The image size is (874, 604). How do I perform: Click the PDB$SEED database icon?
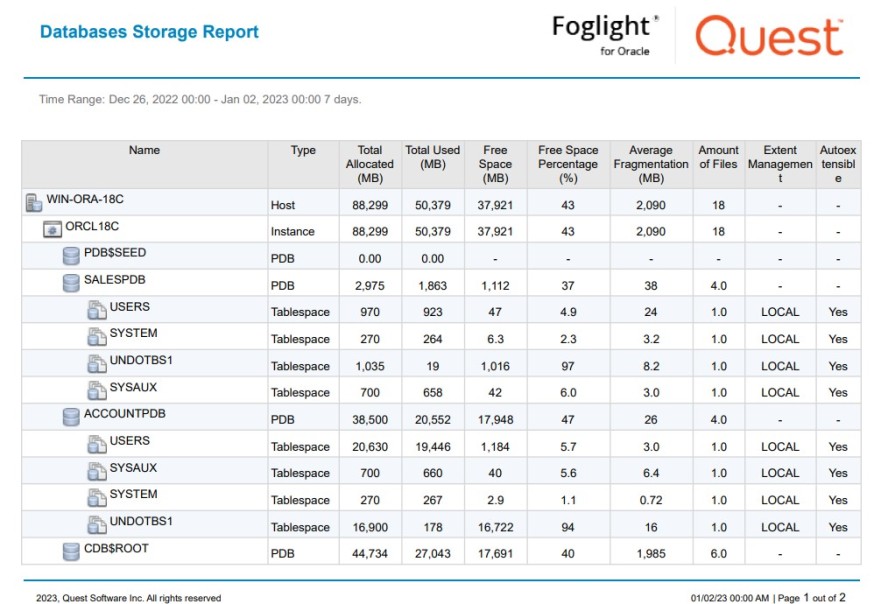[71, 256]
